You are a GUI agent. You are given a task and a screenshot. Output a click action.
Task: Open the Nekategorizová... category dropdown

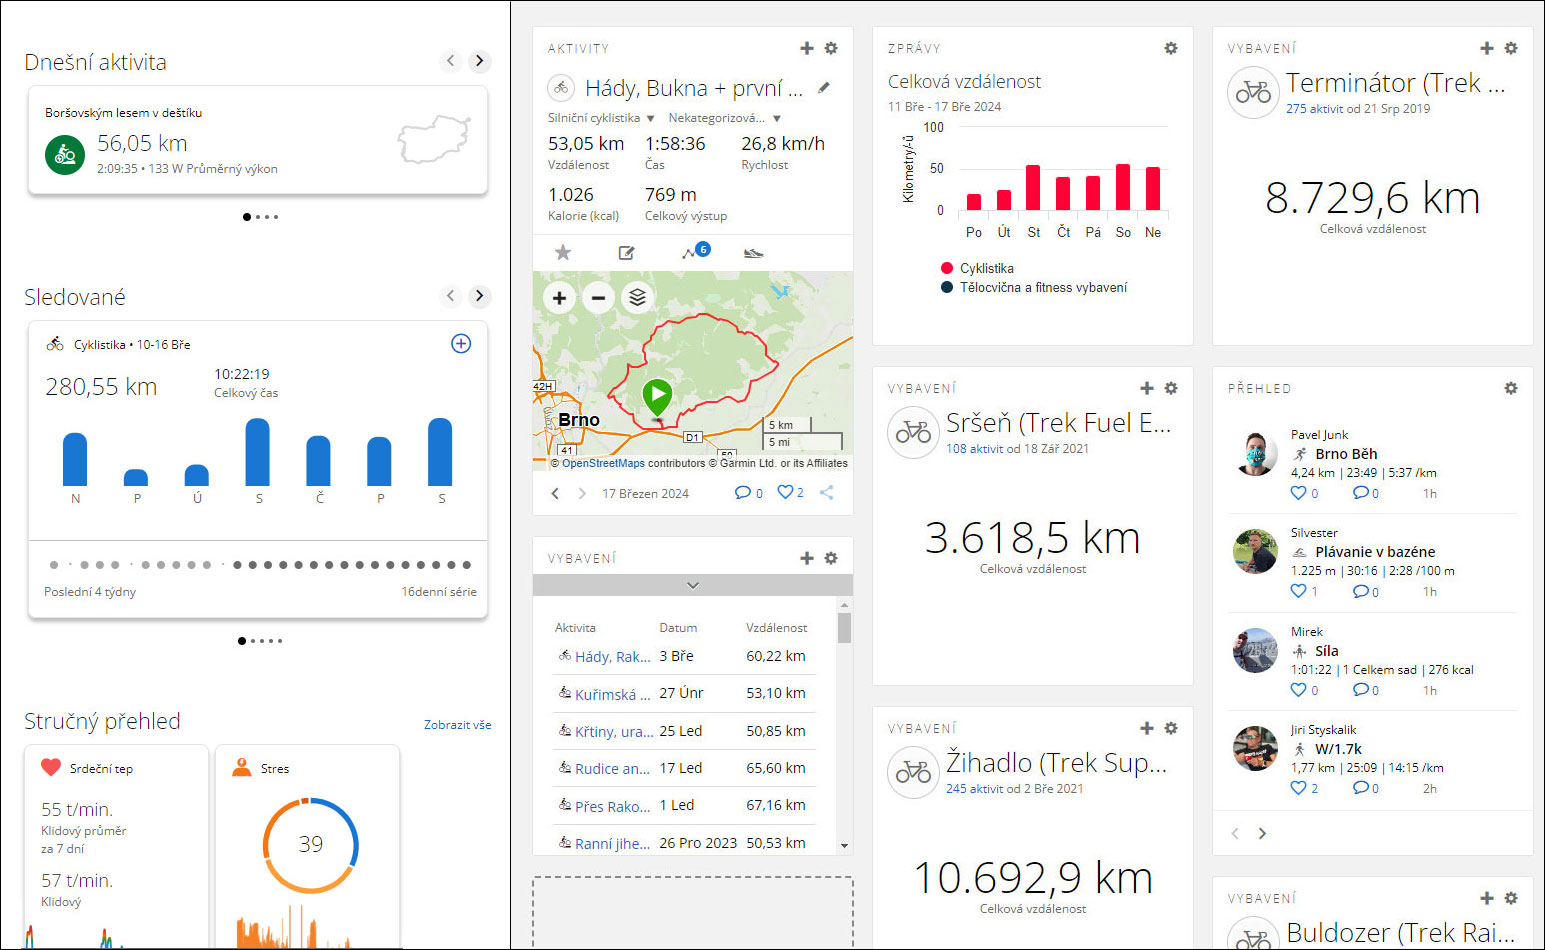point(724,118)
